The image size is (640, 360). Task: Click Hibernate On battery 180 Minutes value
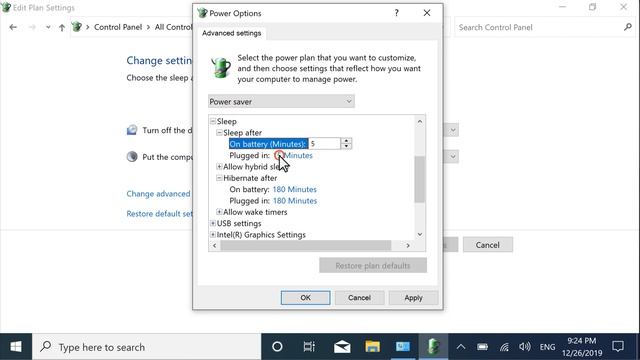tap(294, 189)
